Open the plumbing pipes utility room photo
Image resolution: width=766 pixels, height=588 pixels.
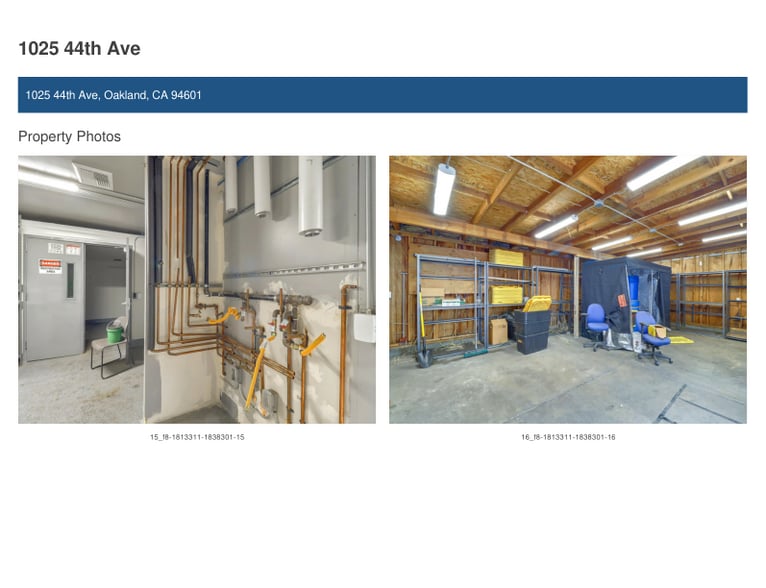coord(197,290)
